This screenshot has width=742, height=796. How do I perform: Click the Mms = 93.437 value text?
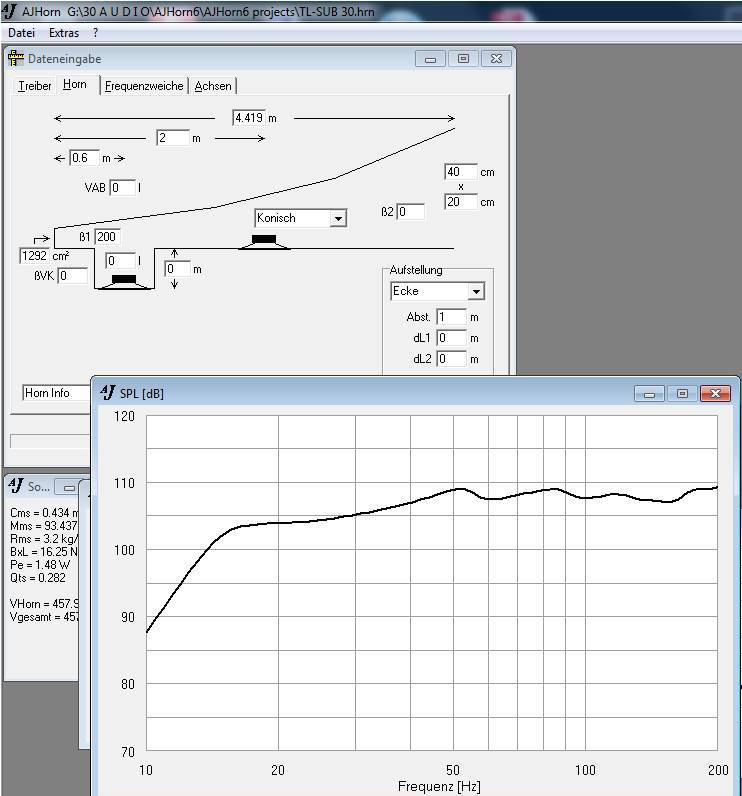tap(44, 525)
